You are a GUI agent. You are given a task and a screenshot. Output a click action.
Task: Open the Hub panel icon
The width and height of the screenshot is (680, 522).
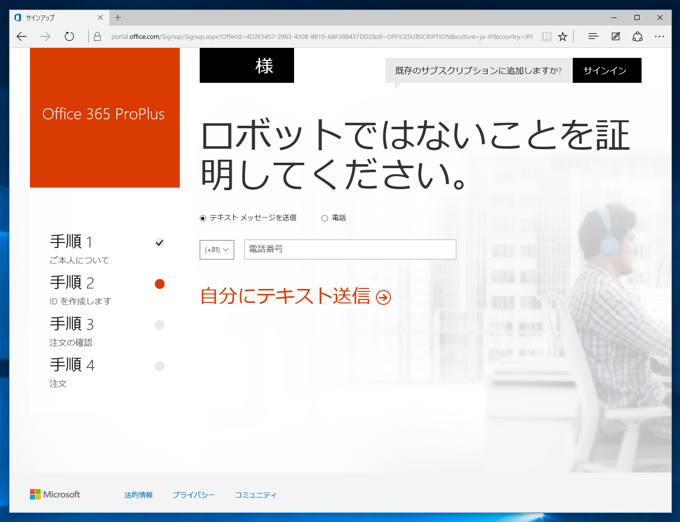(593, 37)
